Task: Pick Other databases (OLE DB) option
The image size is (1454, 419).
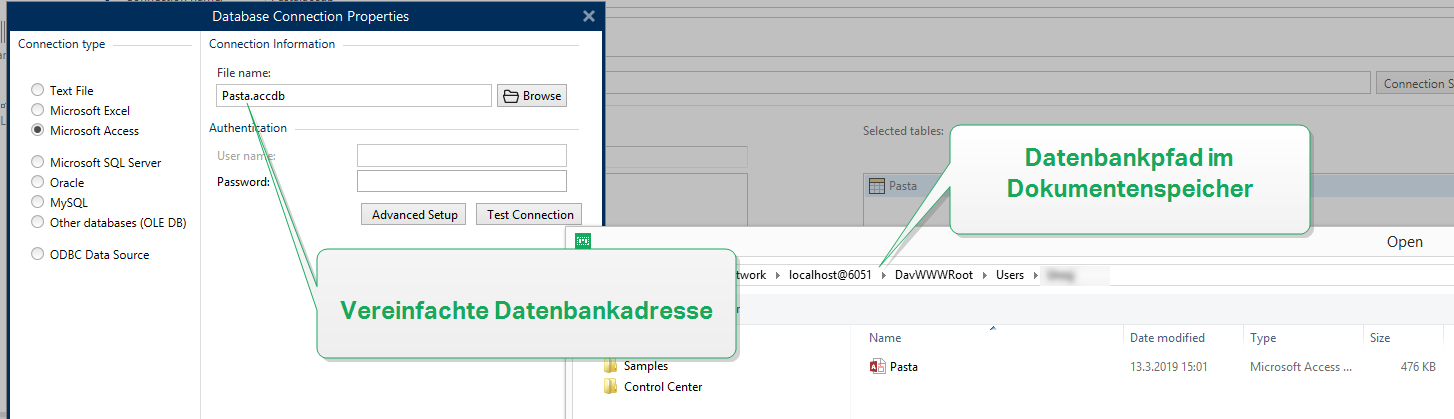Action: pos(38,222)
